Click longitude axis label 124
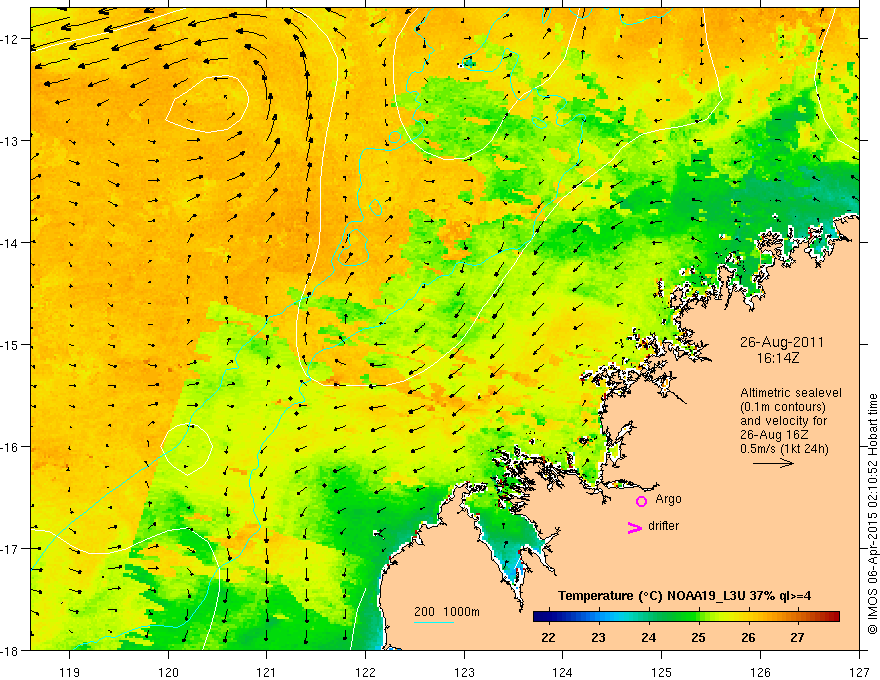This screenshot has width=880, height=680. click(563, 672)
